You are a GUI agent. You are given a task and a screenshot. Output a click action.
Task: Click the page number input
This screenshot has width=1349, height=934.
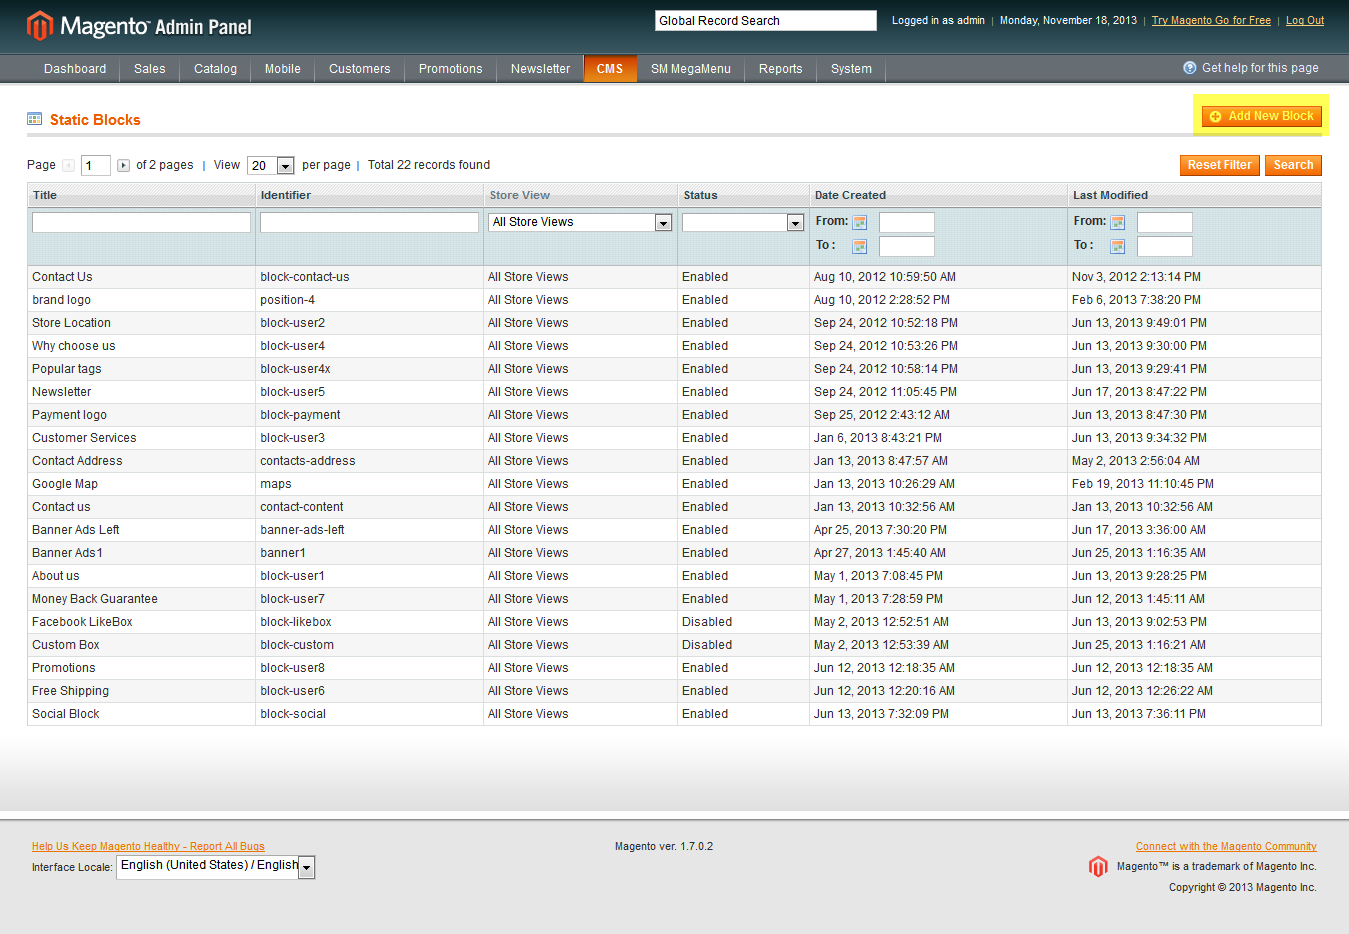point(96,165)
